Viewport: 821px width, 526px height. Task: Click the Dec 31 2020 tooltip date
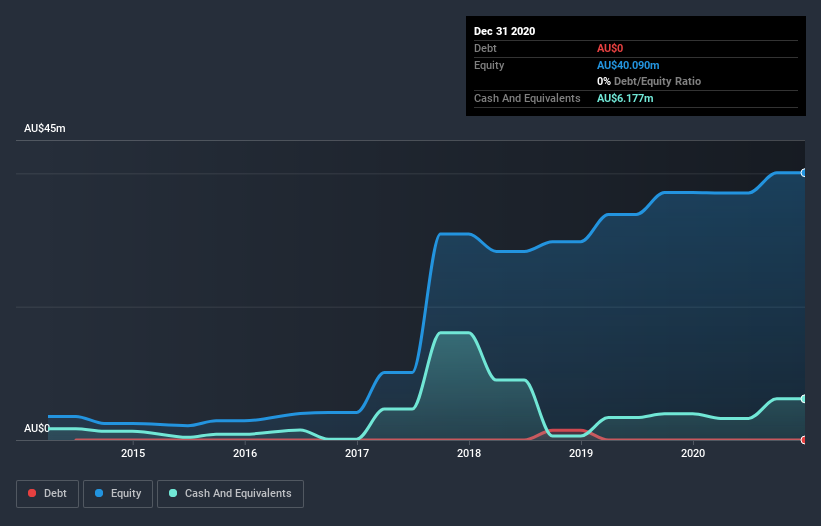coord(504,31)
